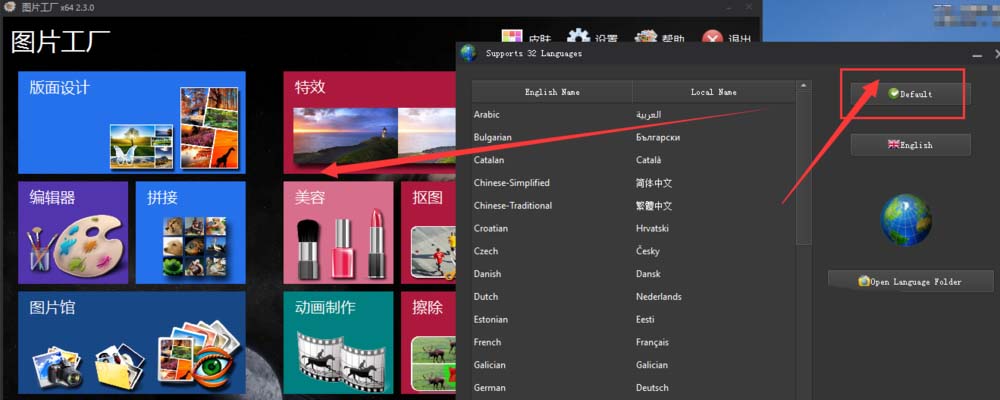
Task: Select the German language row
Action: (634, 388)
